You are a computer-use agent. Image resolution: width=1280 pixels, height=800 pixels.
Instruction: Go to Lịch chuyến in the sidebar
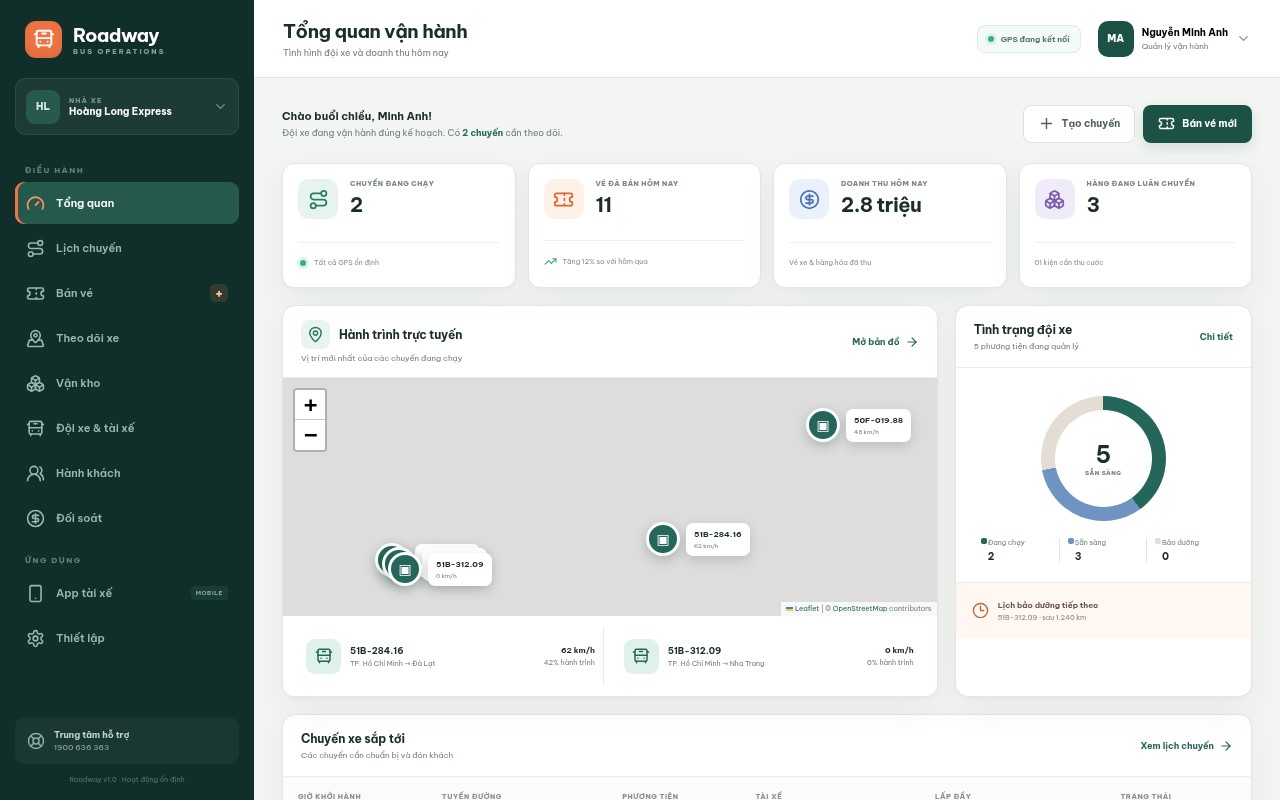[127, 248]
